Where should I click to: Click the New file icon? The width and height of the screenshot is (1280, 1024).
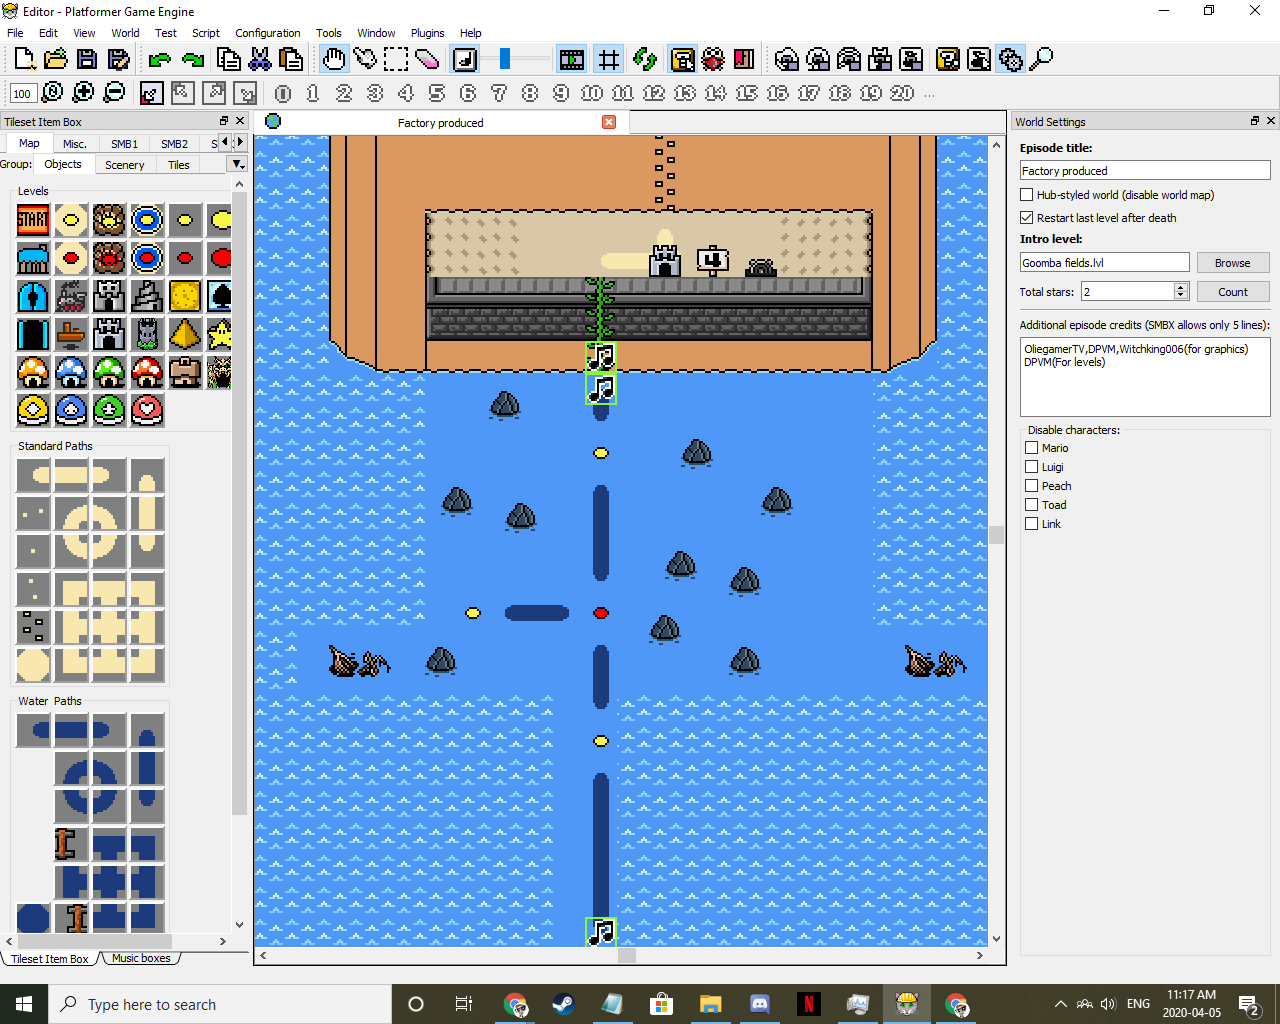coord(25,60)
